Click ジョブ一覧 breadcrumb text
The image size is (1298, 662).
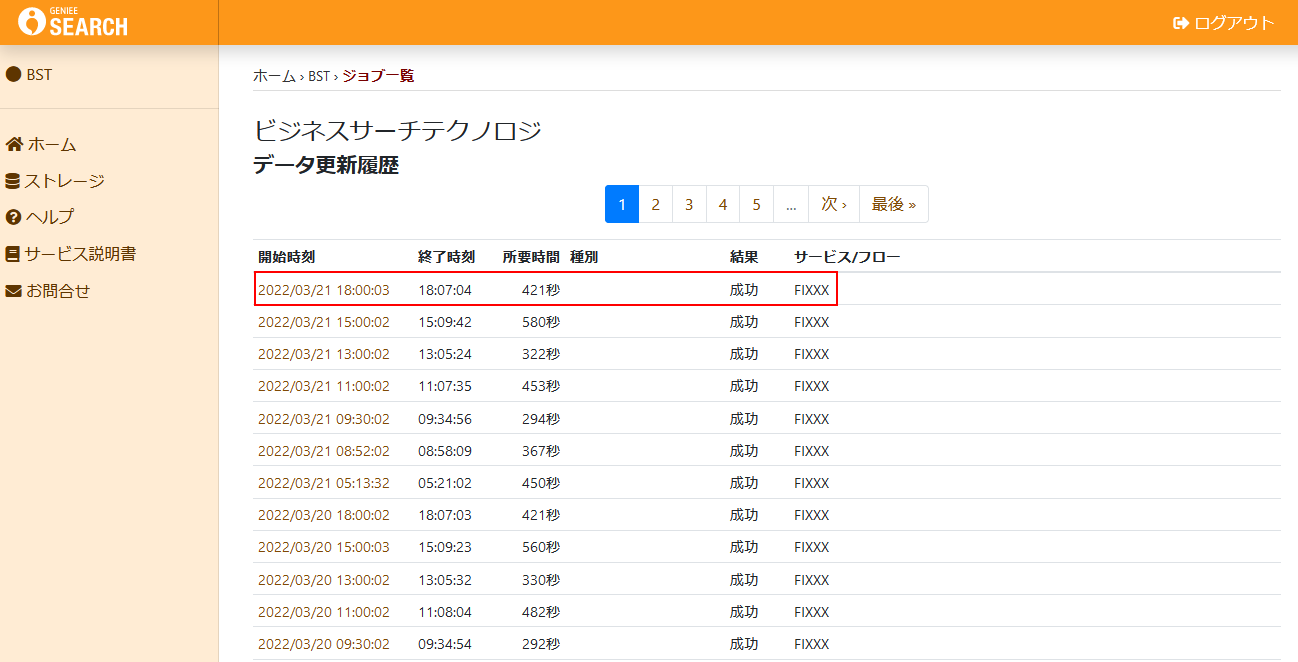tap(378, 76)
